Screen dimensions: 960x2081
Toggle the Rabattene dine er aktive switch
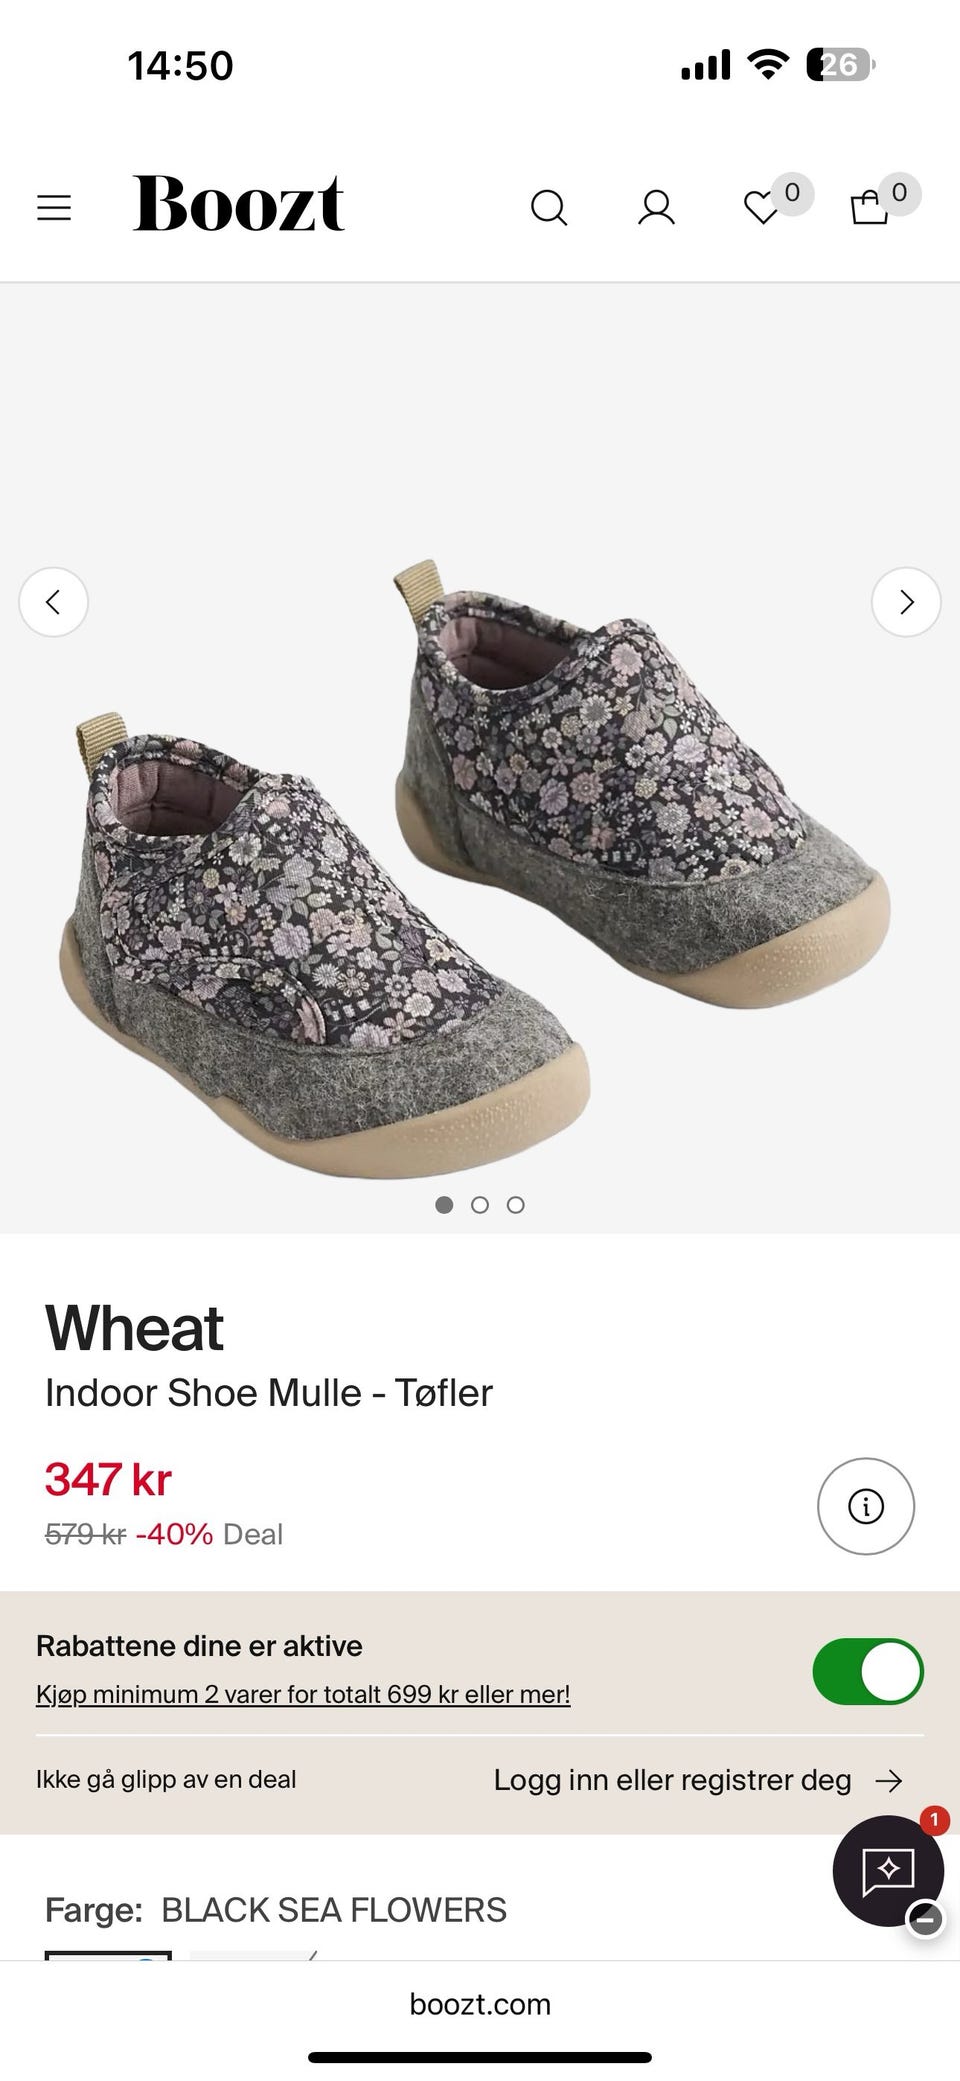(x=868, y=1671)
